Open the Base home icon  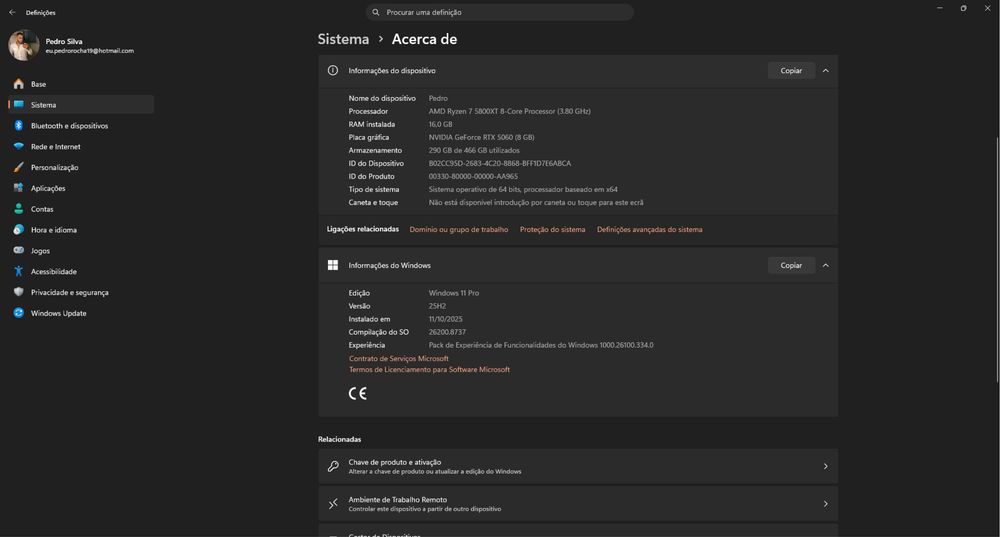[x=18, y=84]
